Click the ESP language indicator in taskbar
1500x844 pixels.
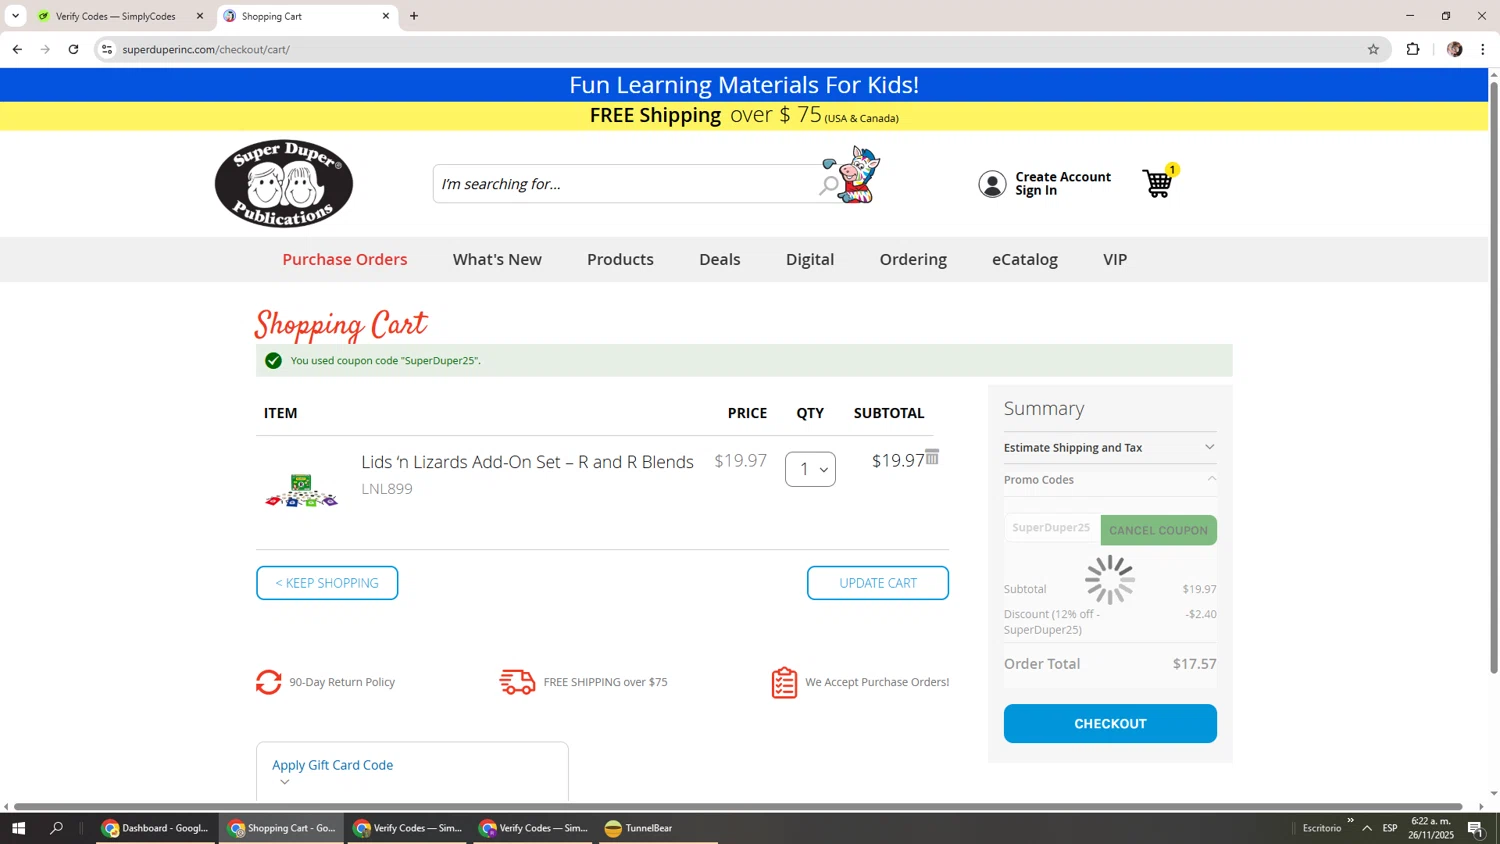point(1390,828)
